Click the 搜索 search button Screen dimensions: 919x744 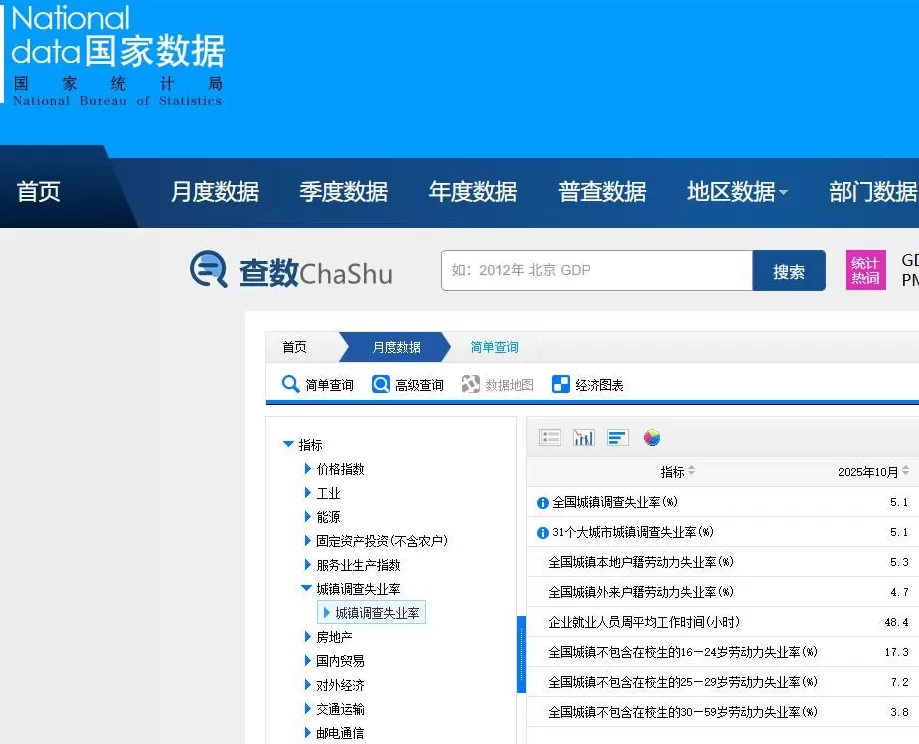[x=789, y=269]
